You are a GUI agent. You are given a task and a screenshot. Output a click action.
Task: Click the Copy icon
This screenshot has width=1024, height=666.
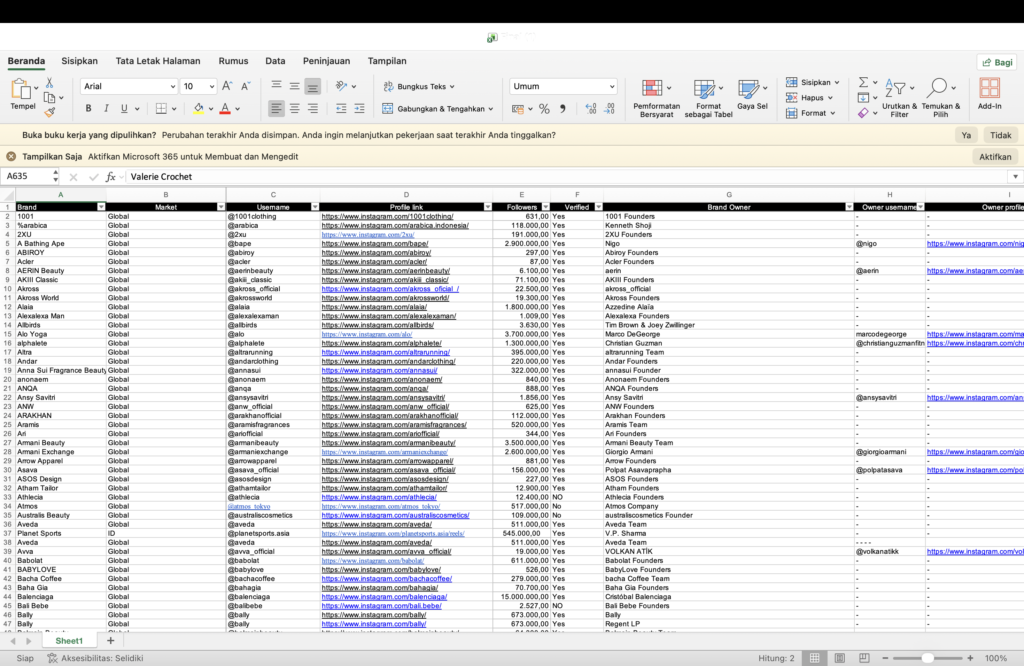(49, 98)
